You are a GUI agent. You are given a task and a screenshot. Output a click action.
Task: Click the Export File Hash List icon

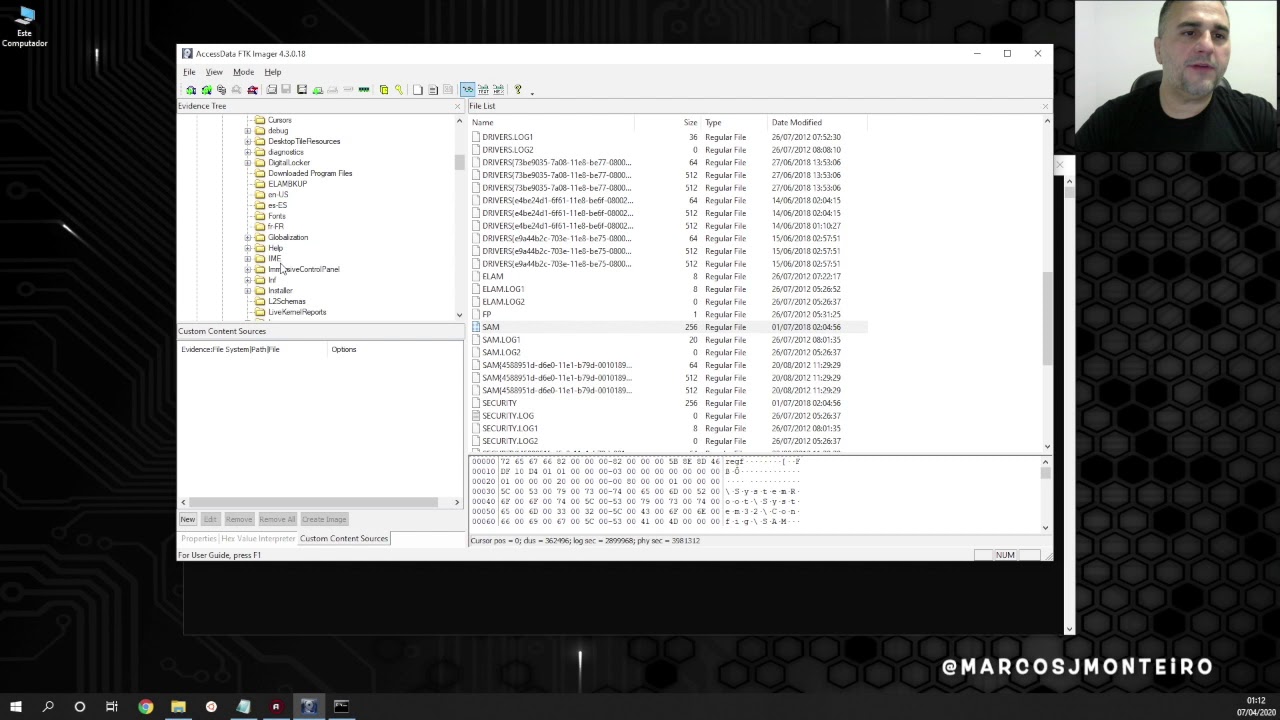point(432,89)
